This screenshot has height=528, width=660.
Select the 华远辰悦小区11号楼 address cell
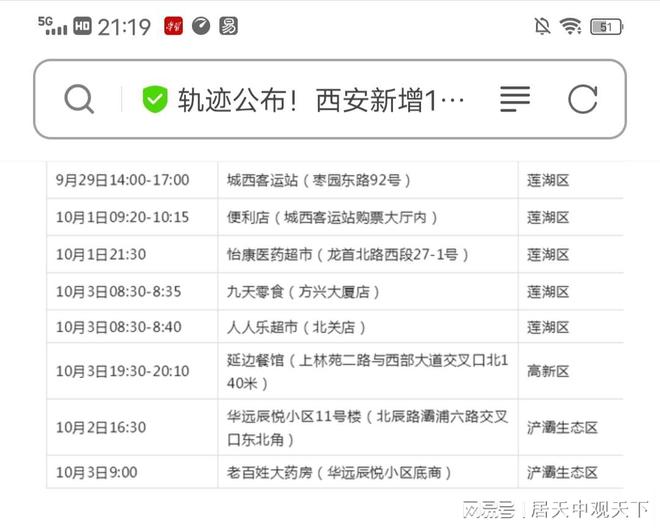(x=368, y=427)
